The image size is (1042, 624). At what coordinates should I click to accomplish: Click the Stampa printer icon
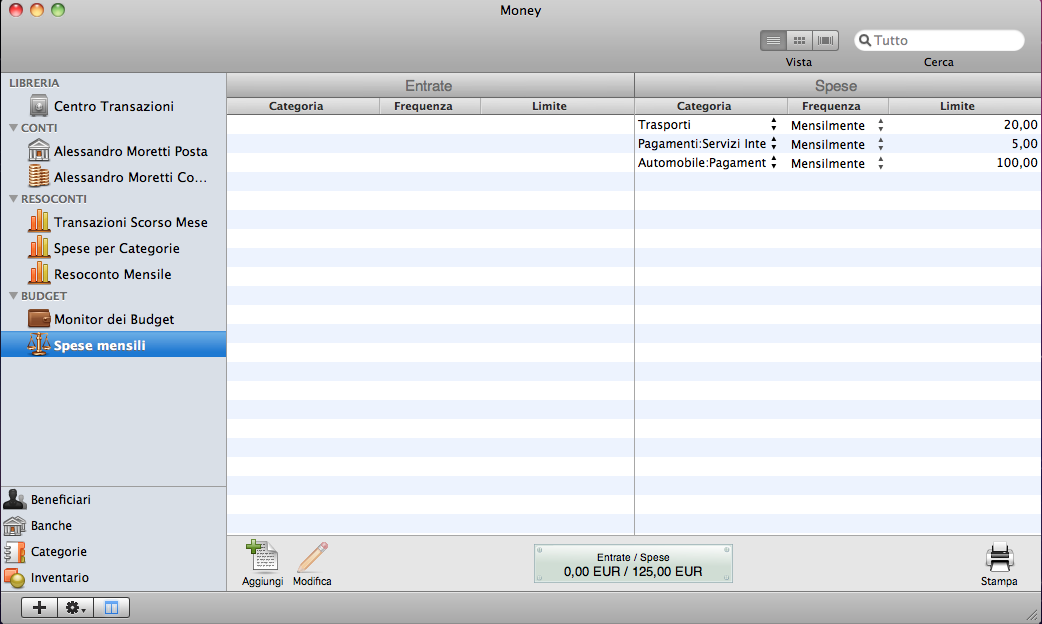999,557
